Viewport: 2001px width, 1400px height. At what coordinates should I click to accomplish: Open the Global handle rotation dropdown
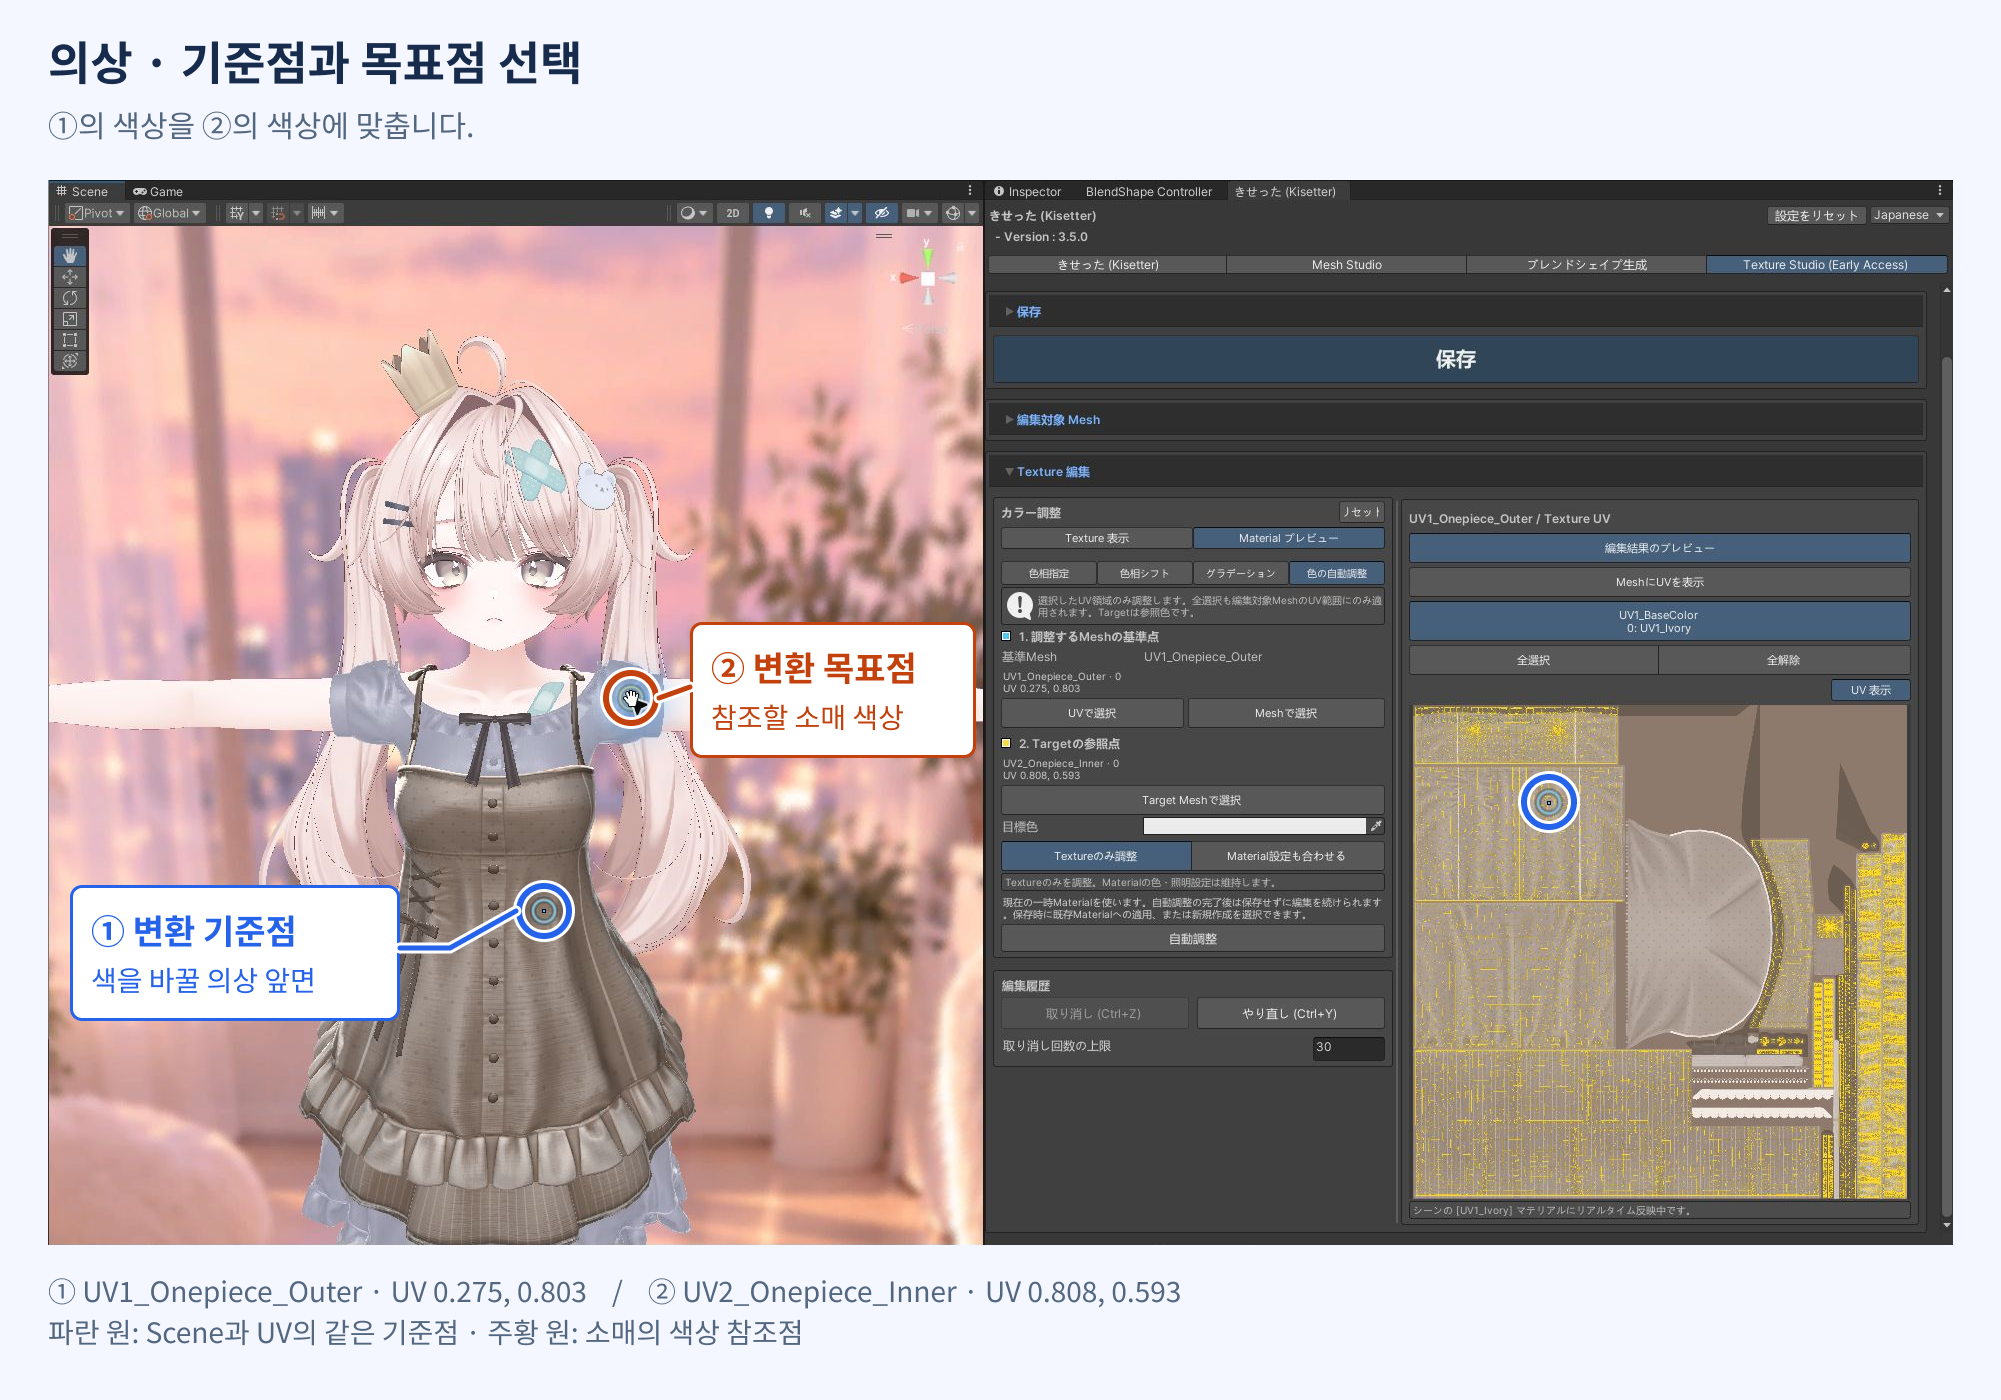[169, 213]
